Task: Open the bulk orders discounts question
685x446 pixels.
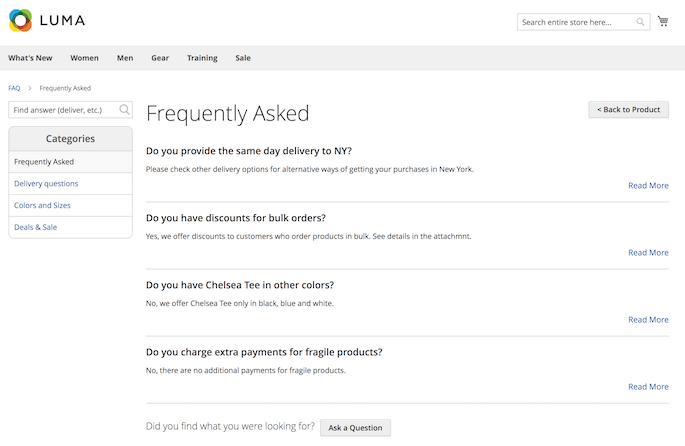Action: point(236,218)
